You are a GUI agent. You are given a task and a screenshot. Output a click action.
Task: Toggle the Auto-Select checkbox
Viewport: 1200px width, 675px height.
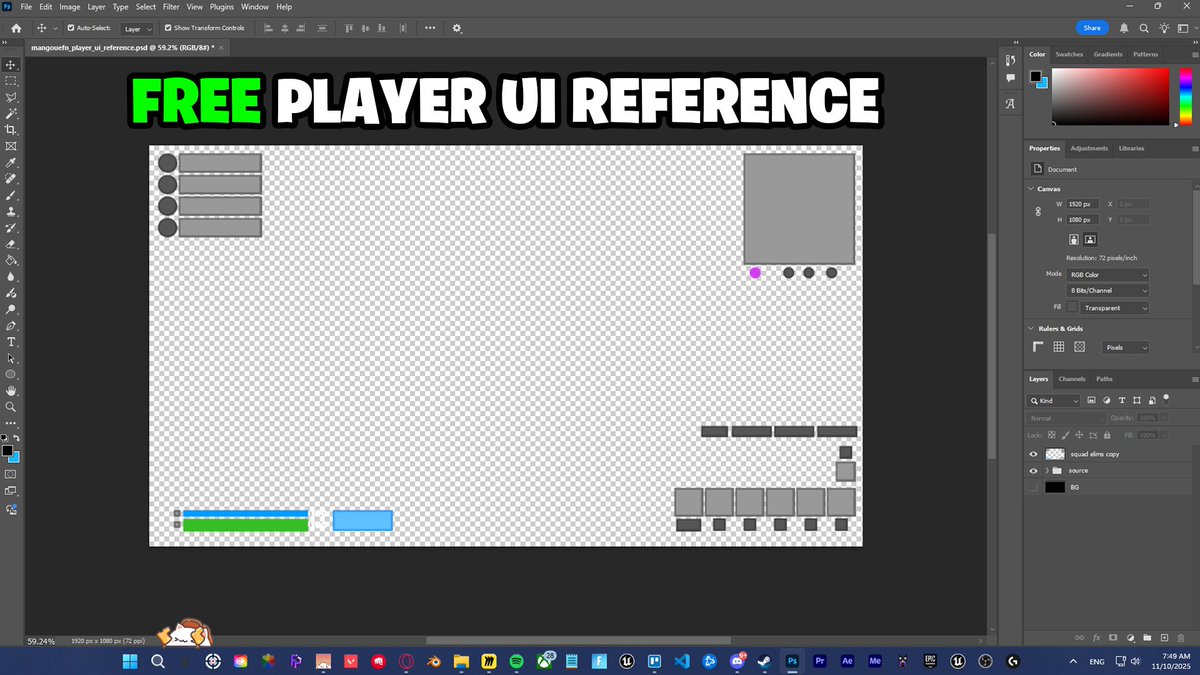[x=70, y=28]
